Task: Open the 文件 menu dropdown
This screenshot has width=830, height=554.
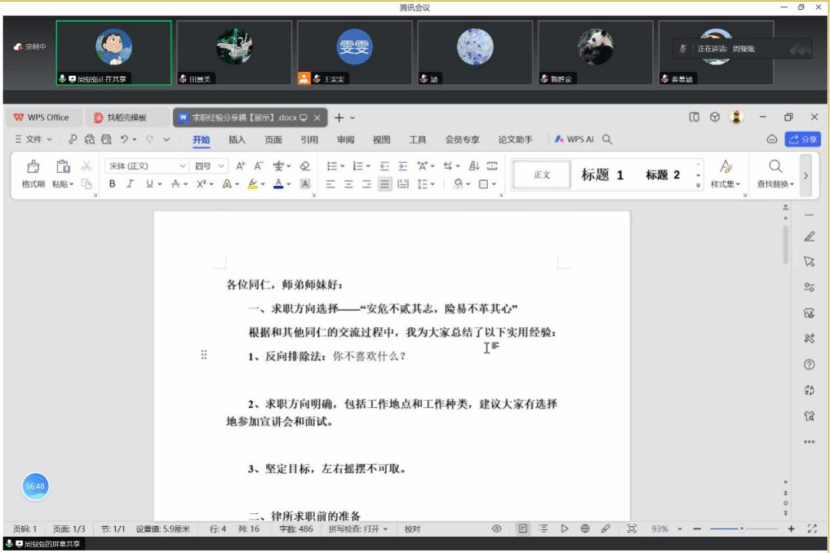Action: [x=33, y=140]
